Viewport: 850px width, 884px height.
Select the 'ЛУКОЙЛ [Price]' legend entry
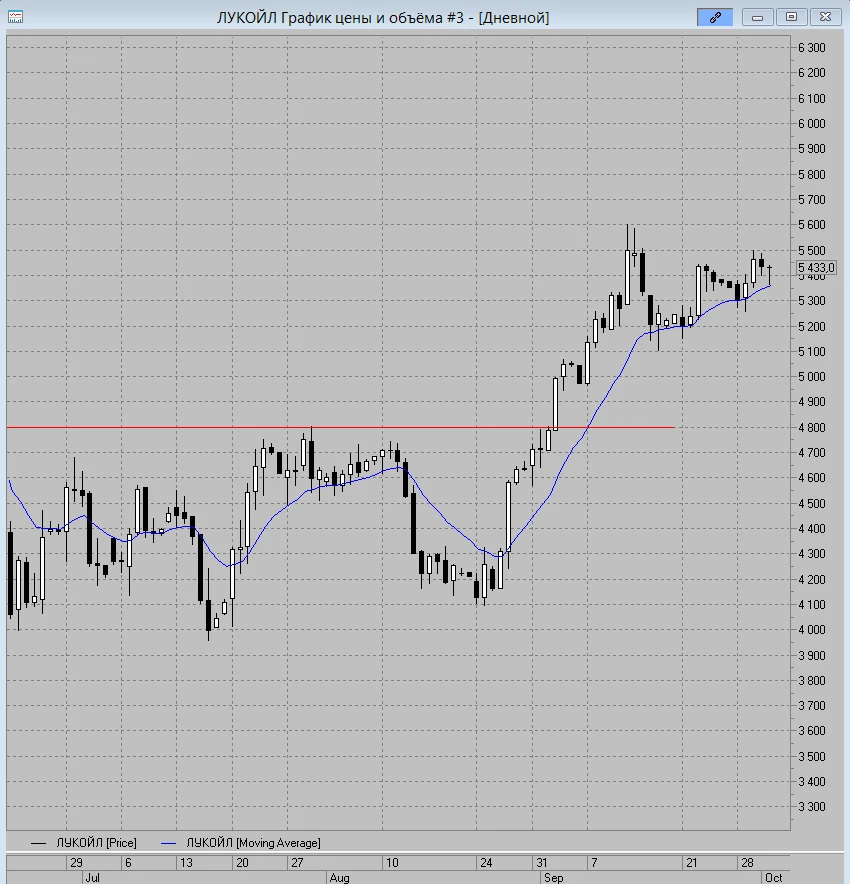96,843
